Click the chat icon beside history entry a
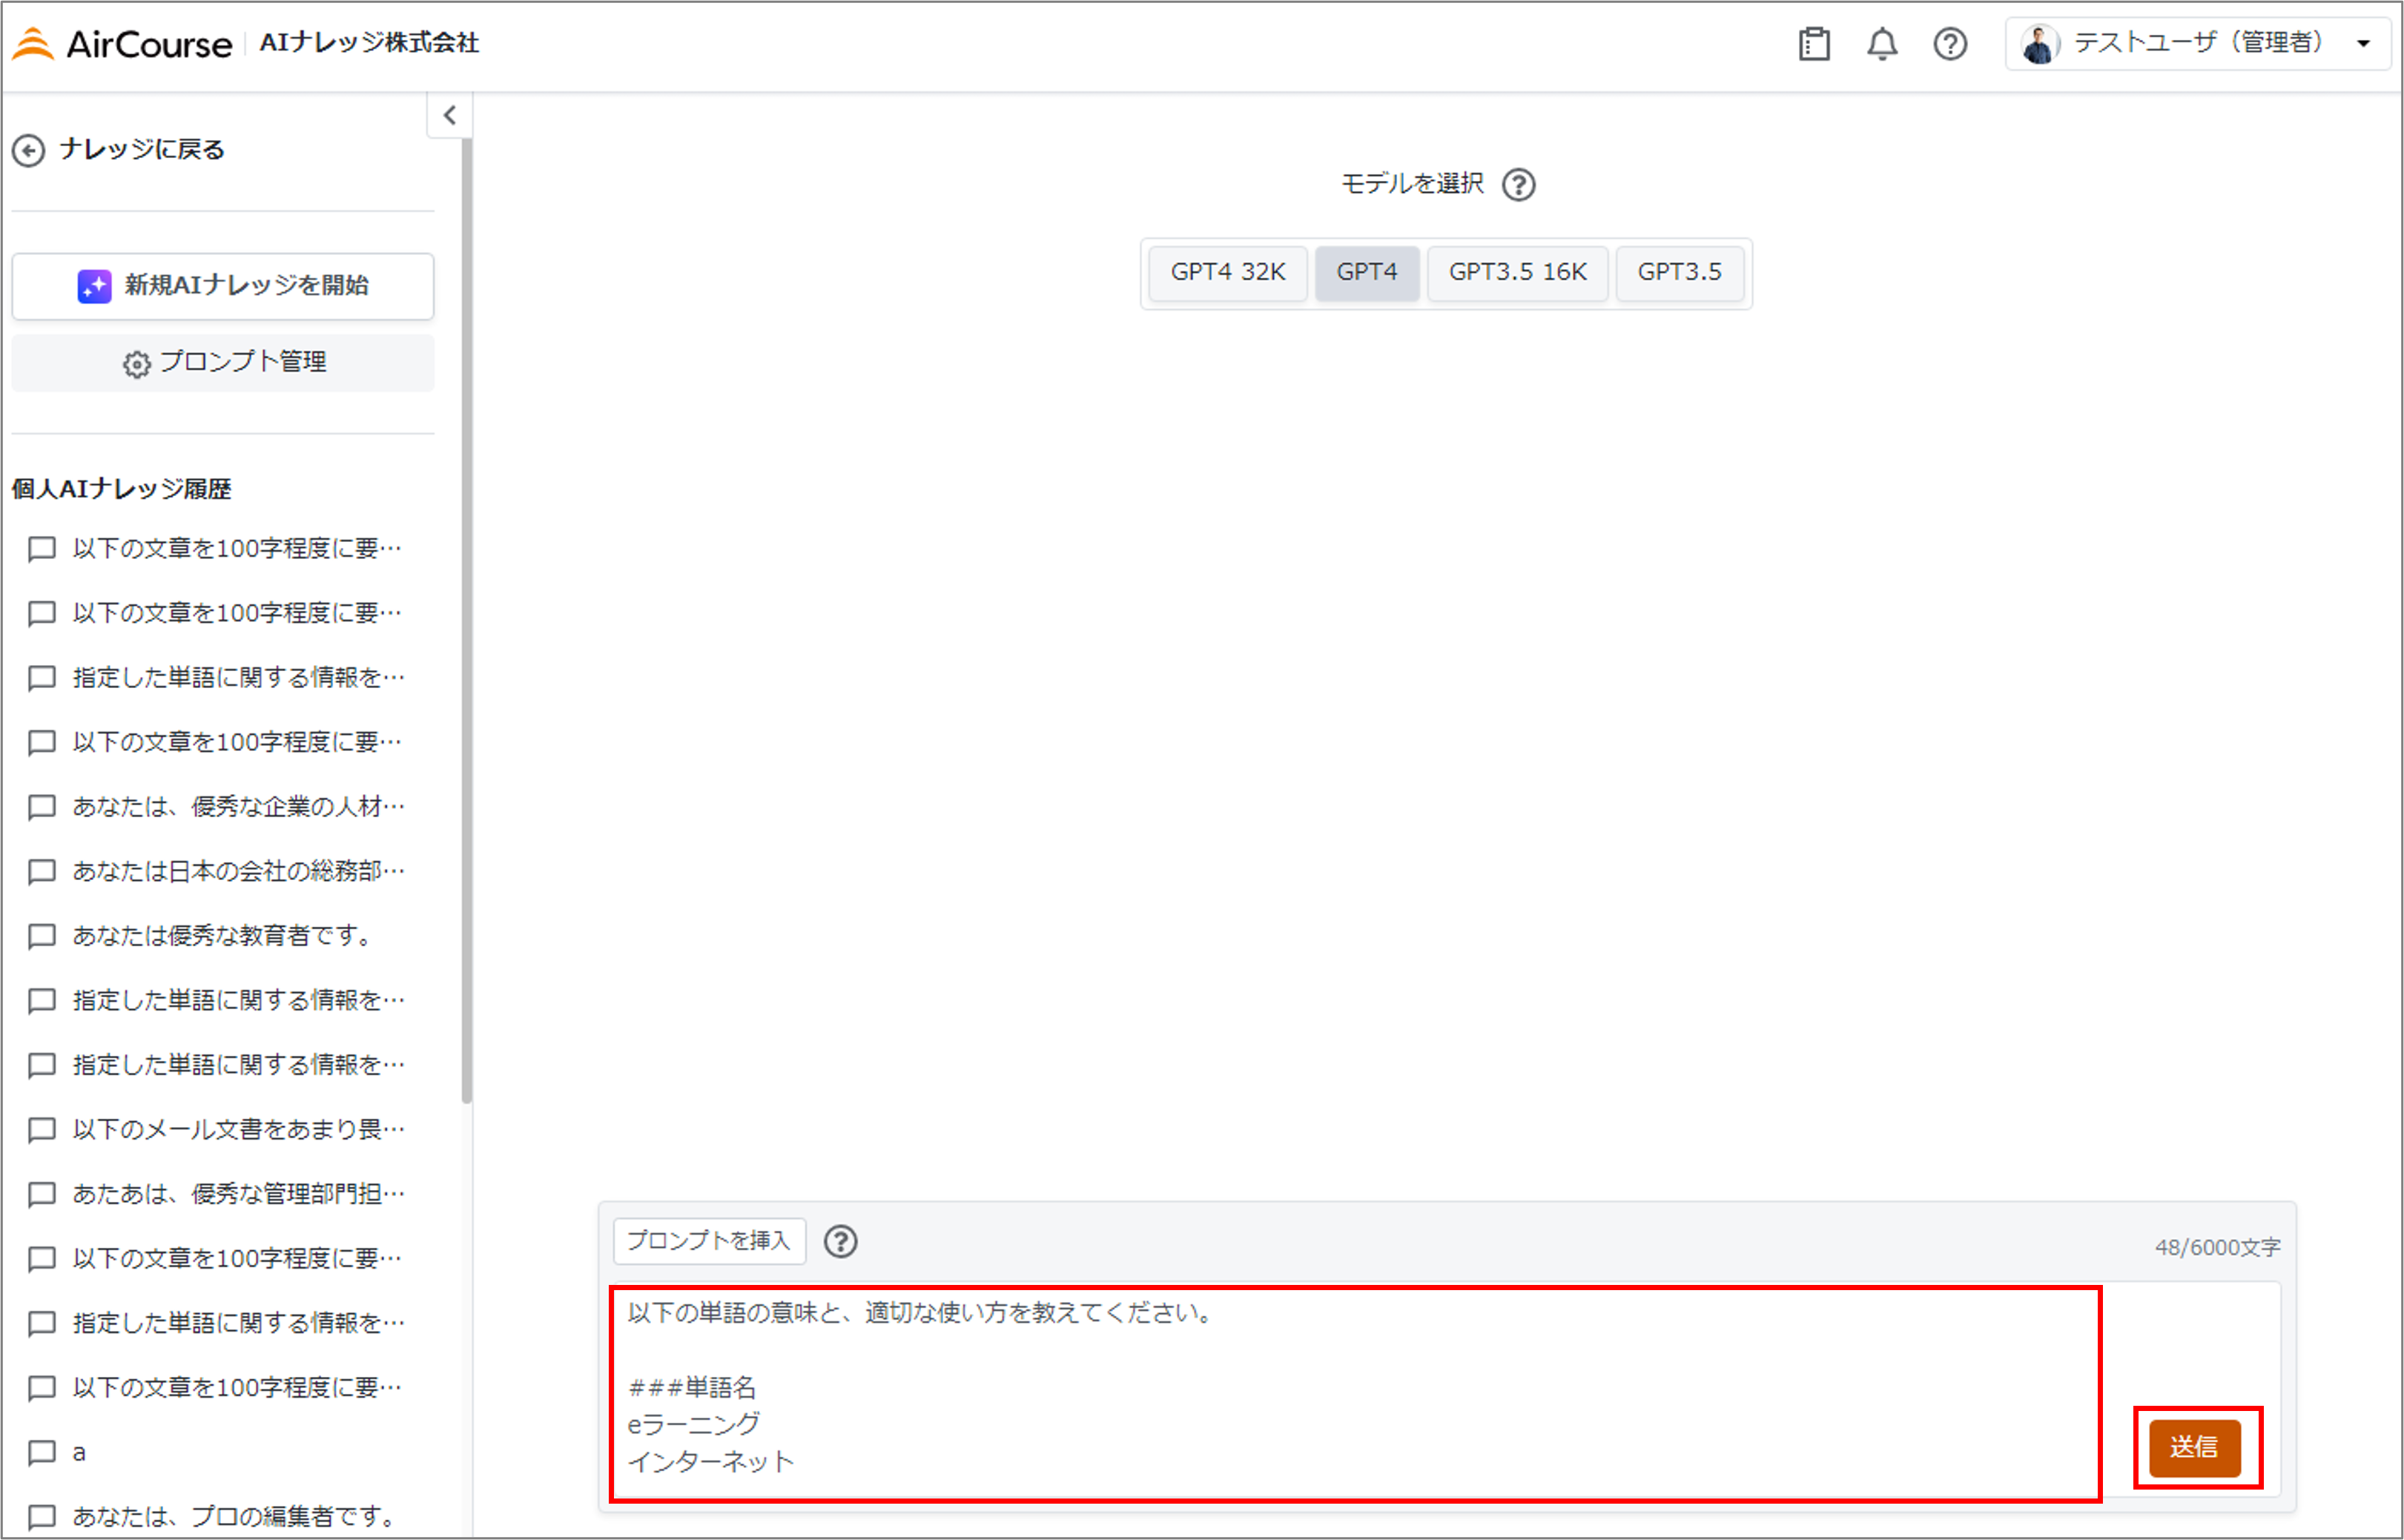The image size is (2404, 1540). click(x=41, y=1452)
